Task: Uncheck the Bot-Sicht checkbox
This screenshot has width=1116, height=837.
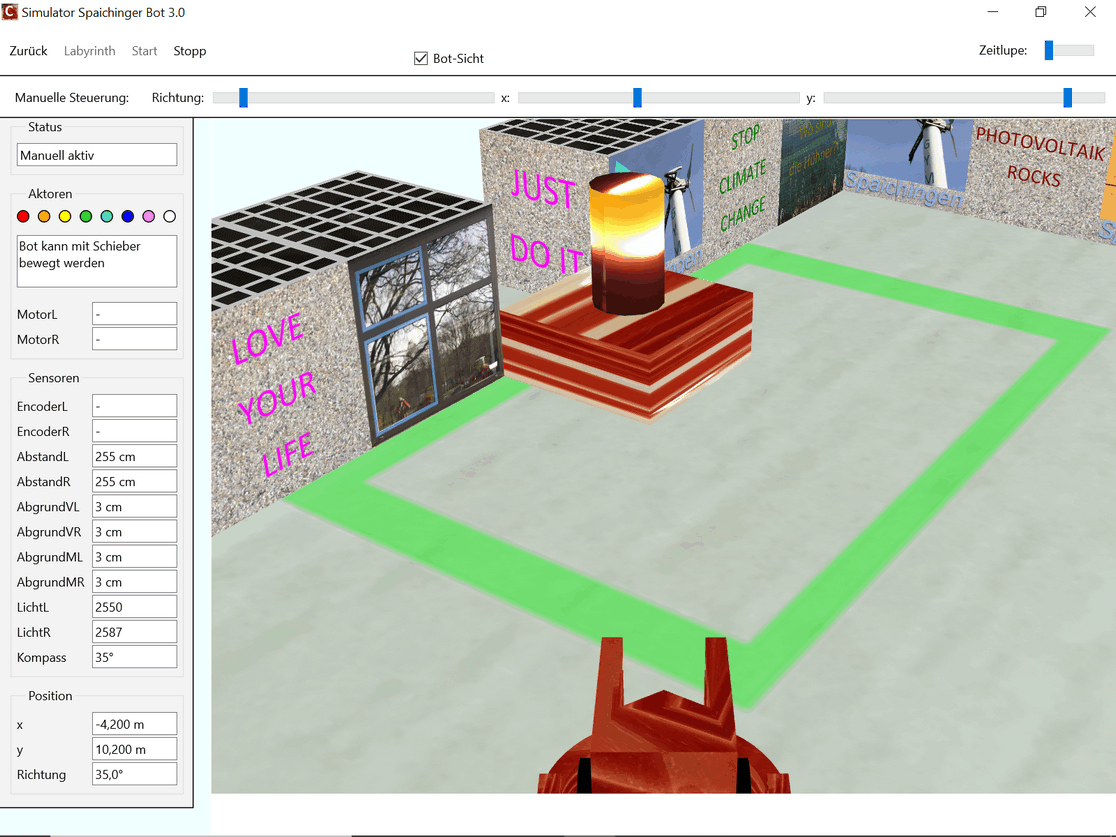Action: click(421, 59)
